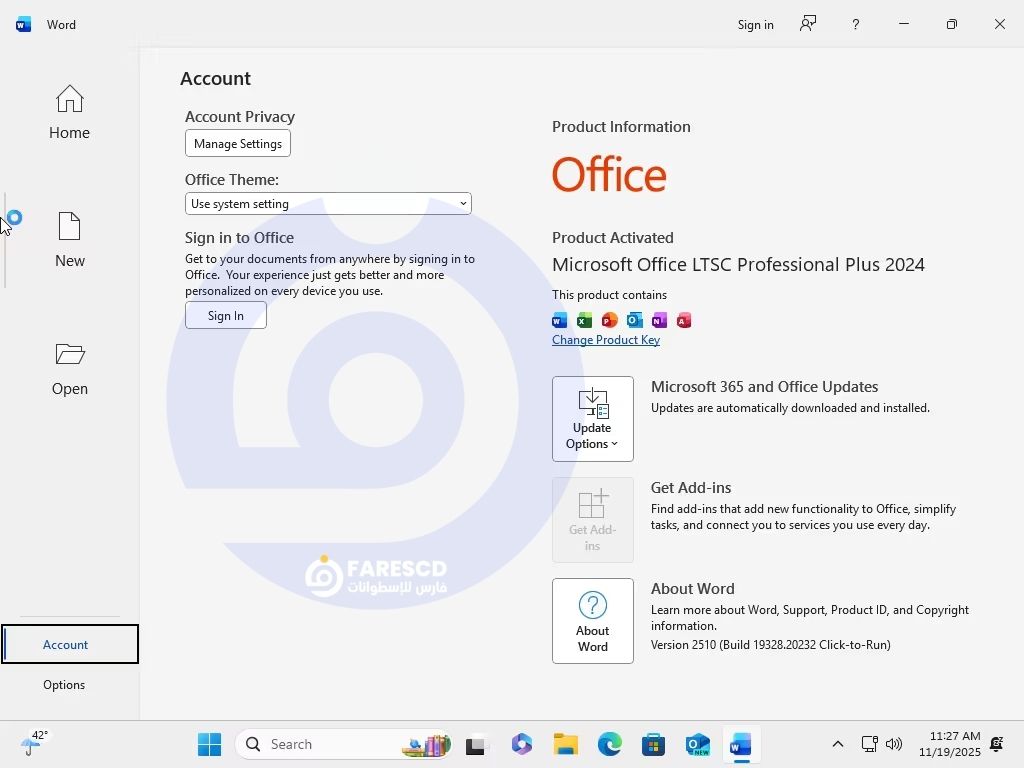Open Microsoft Edge from the taskbar
The image size is (1024, 768).
[610, 744]
